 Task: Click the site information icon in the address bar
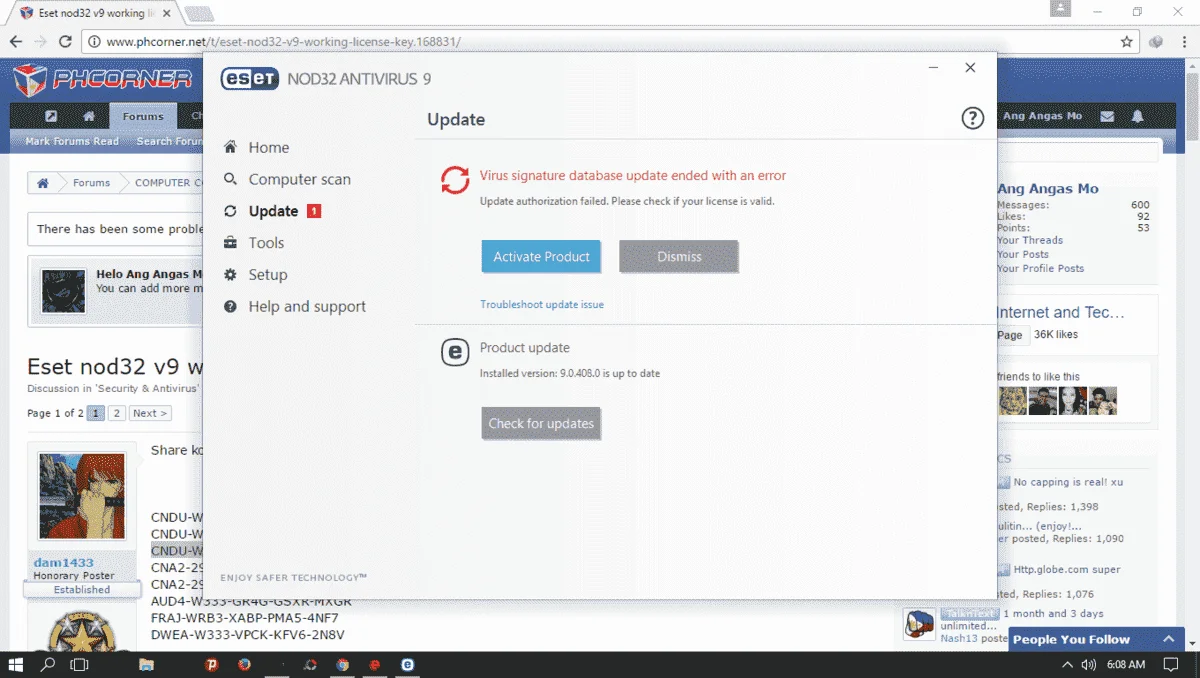coord(94,42)
